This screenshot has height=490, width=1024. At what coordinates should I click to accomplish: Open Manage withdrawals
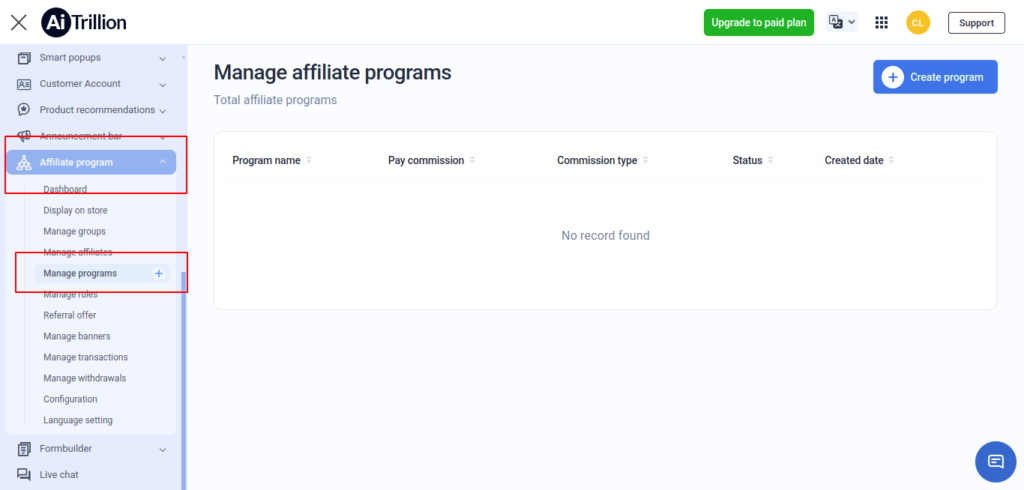click(x=85, y=378)
